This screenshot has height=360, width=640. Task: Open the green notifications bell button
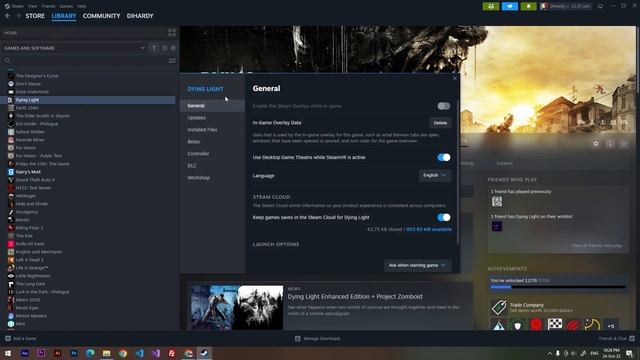528,6
